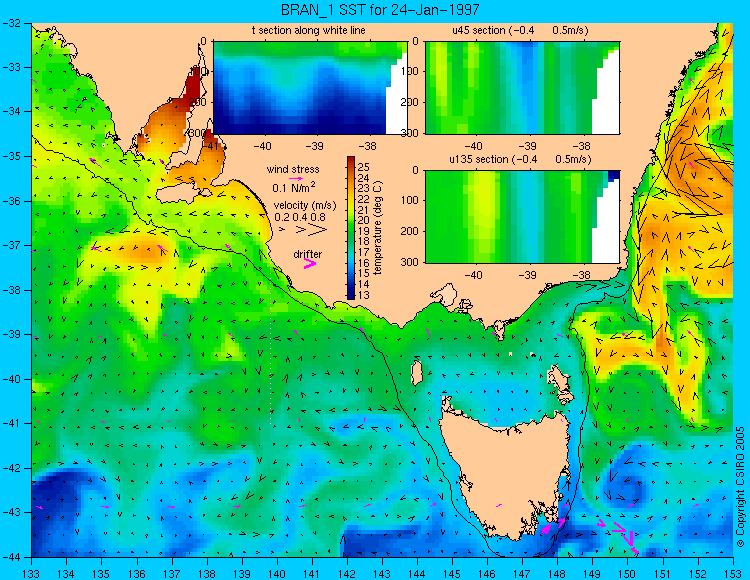Click the "0.1 N/m²" legend value

click(x=294, y=187)
